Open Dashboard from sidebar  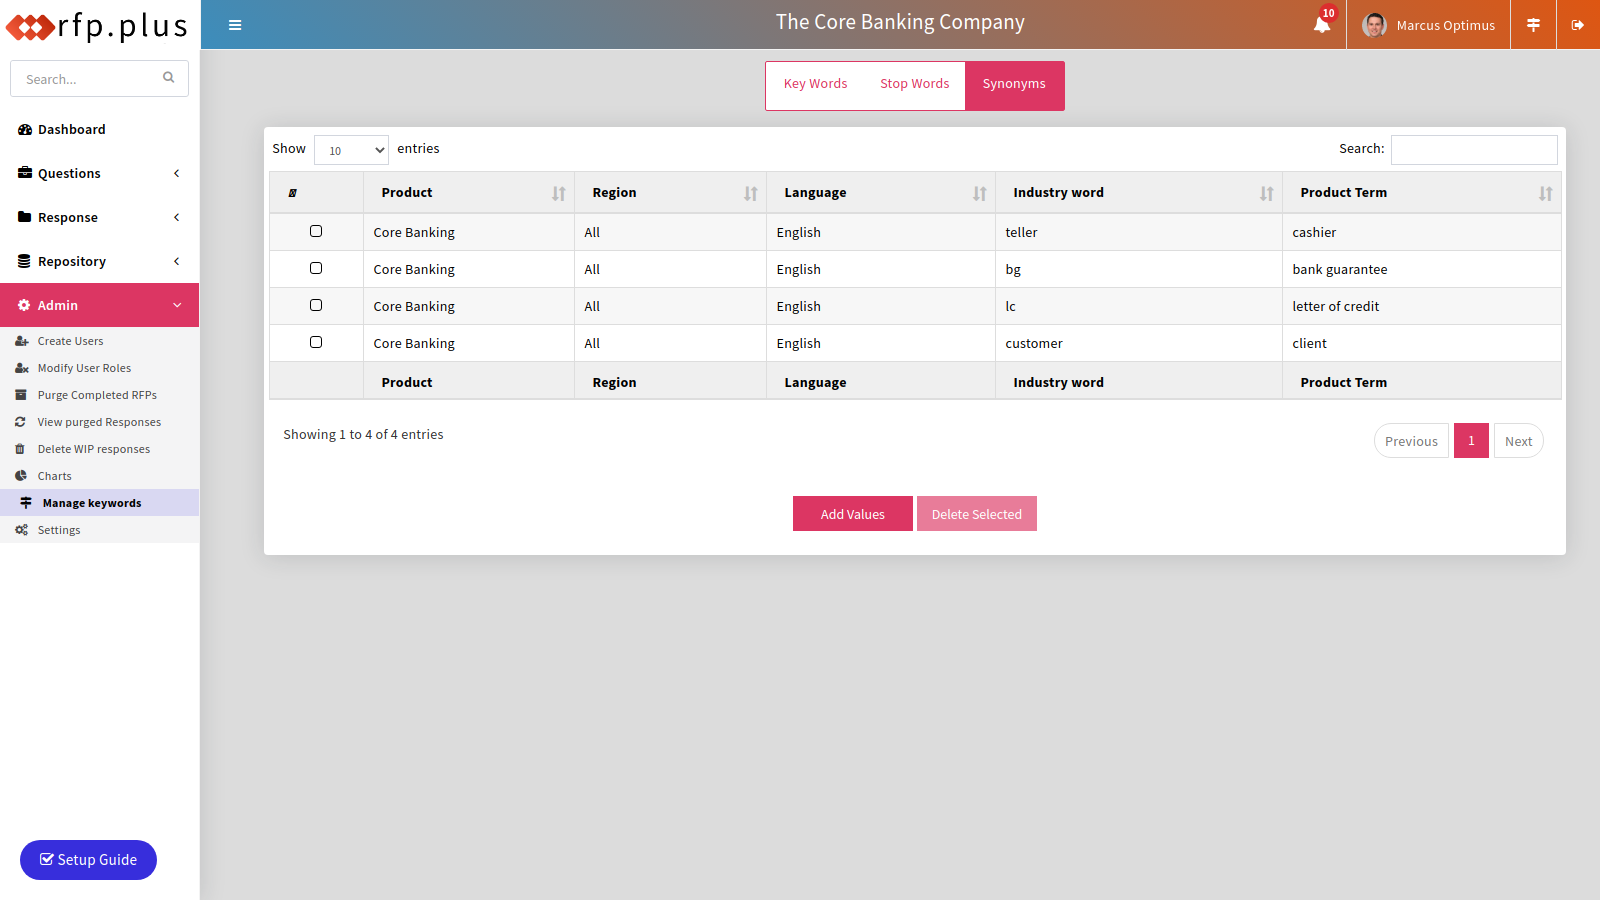coord(100,130)
